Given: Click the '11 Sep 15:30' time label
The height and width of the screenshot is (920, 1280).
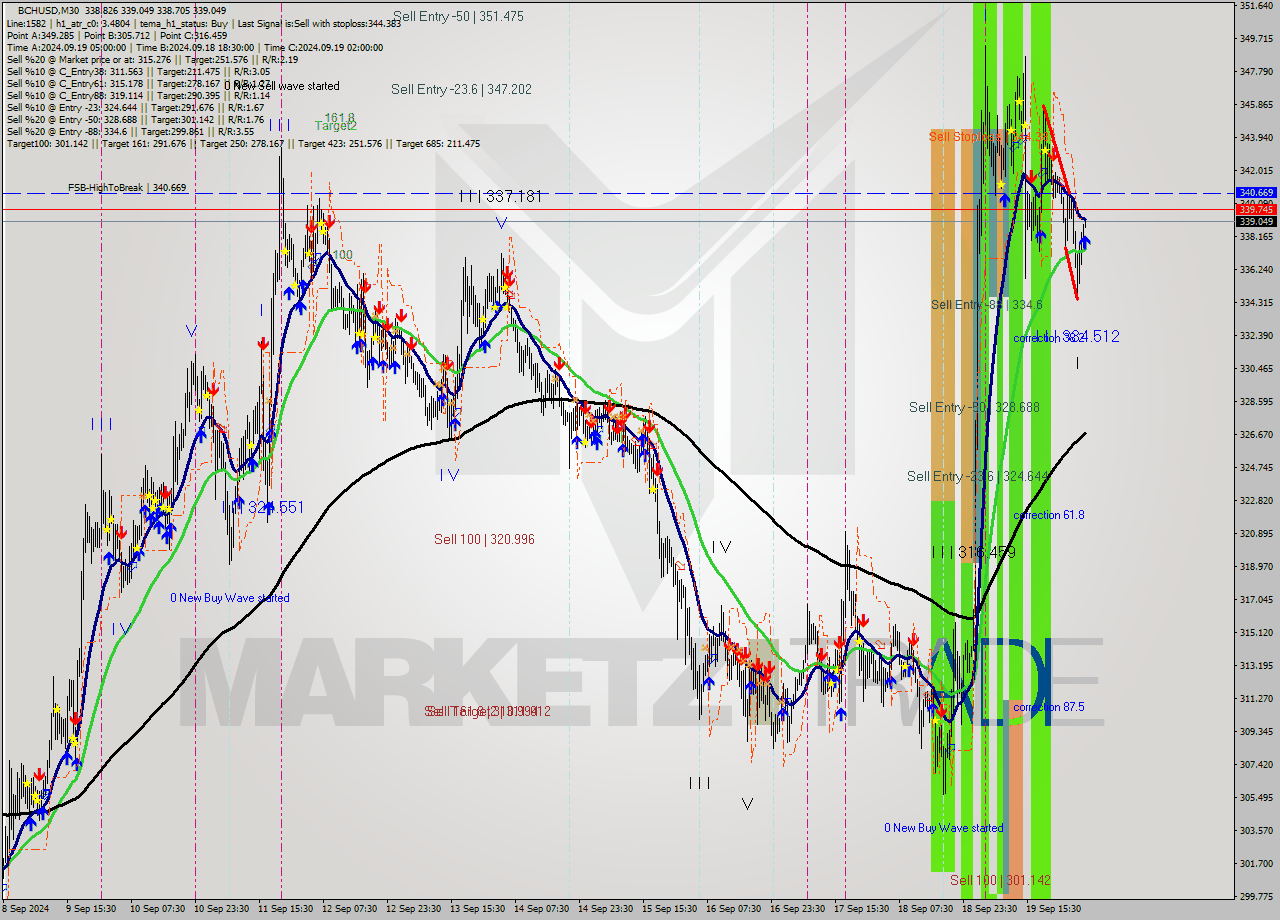Looking at the screenshot, I should coord(284,909).
